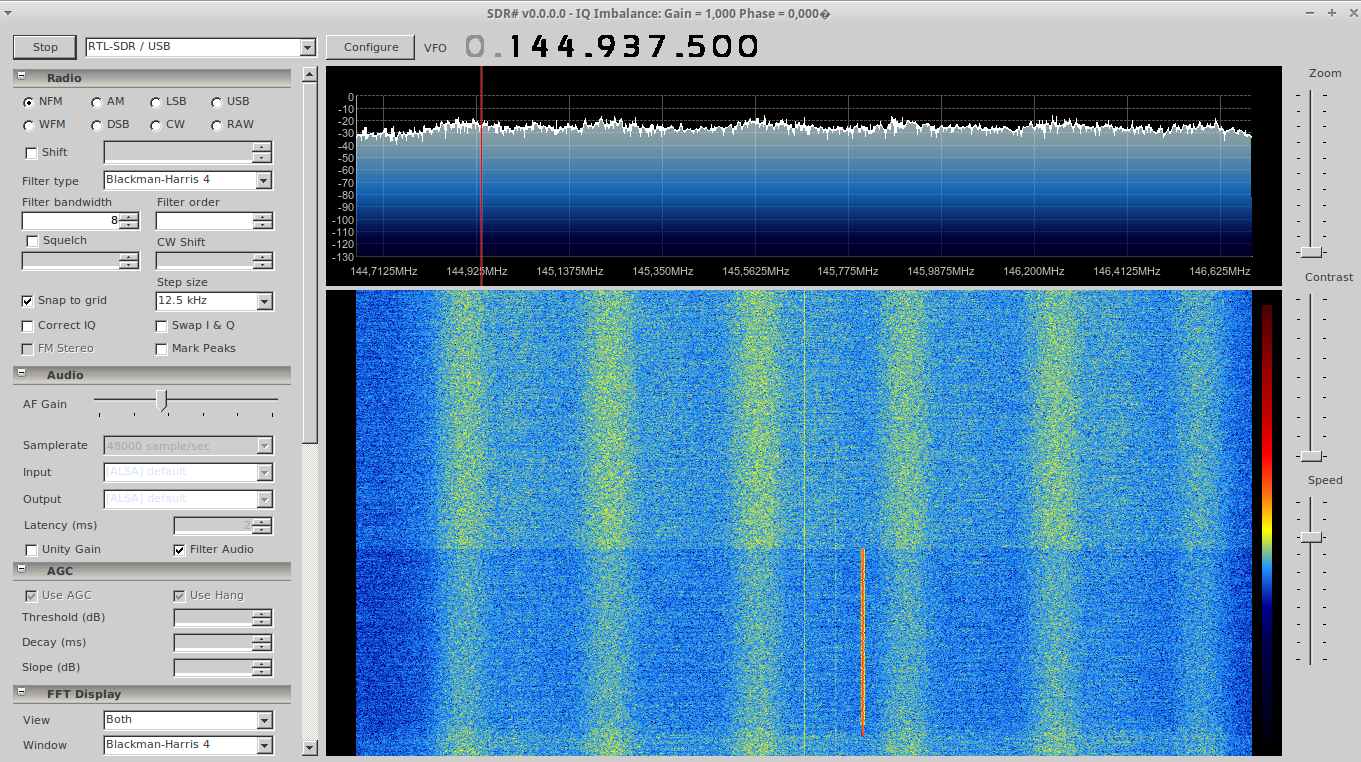Screen dimensions: 1361x762
Task: Enable the Squelch checkbox
Action: click(31, 240)
